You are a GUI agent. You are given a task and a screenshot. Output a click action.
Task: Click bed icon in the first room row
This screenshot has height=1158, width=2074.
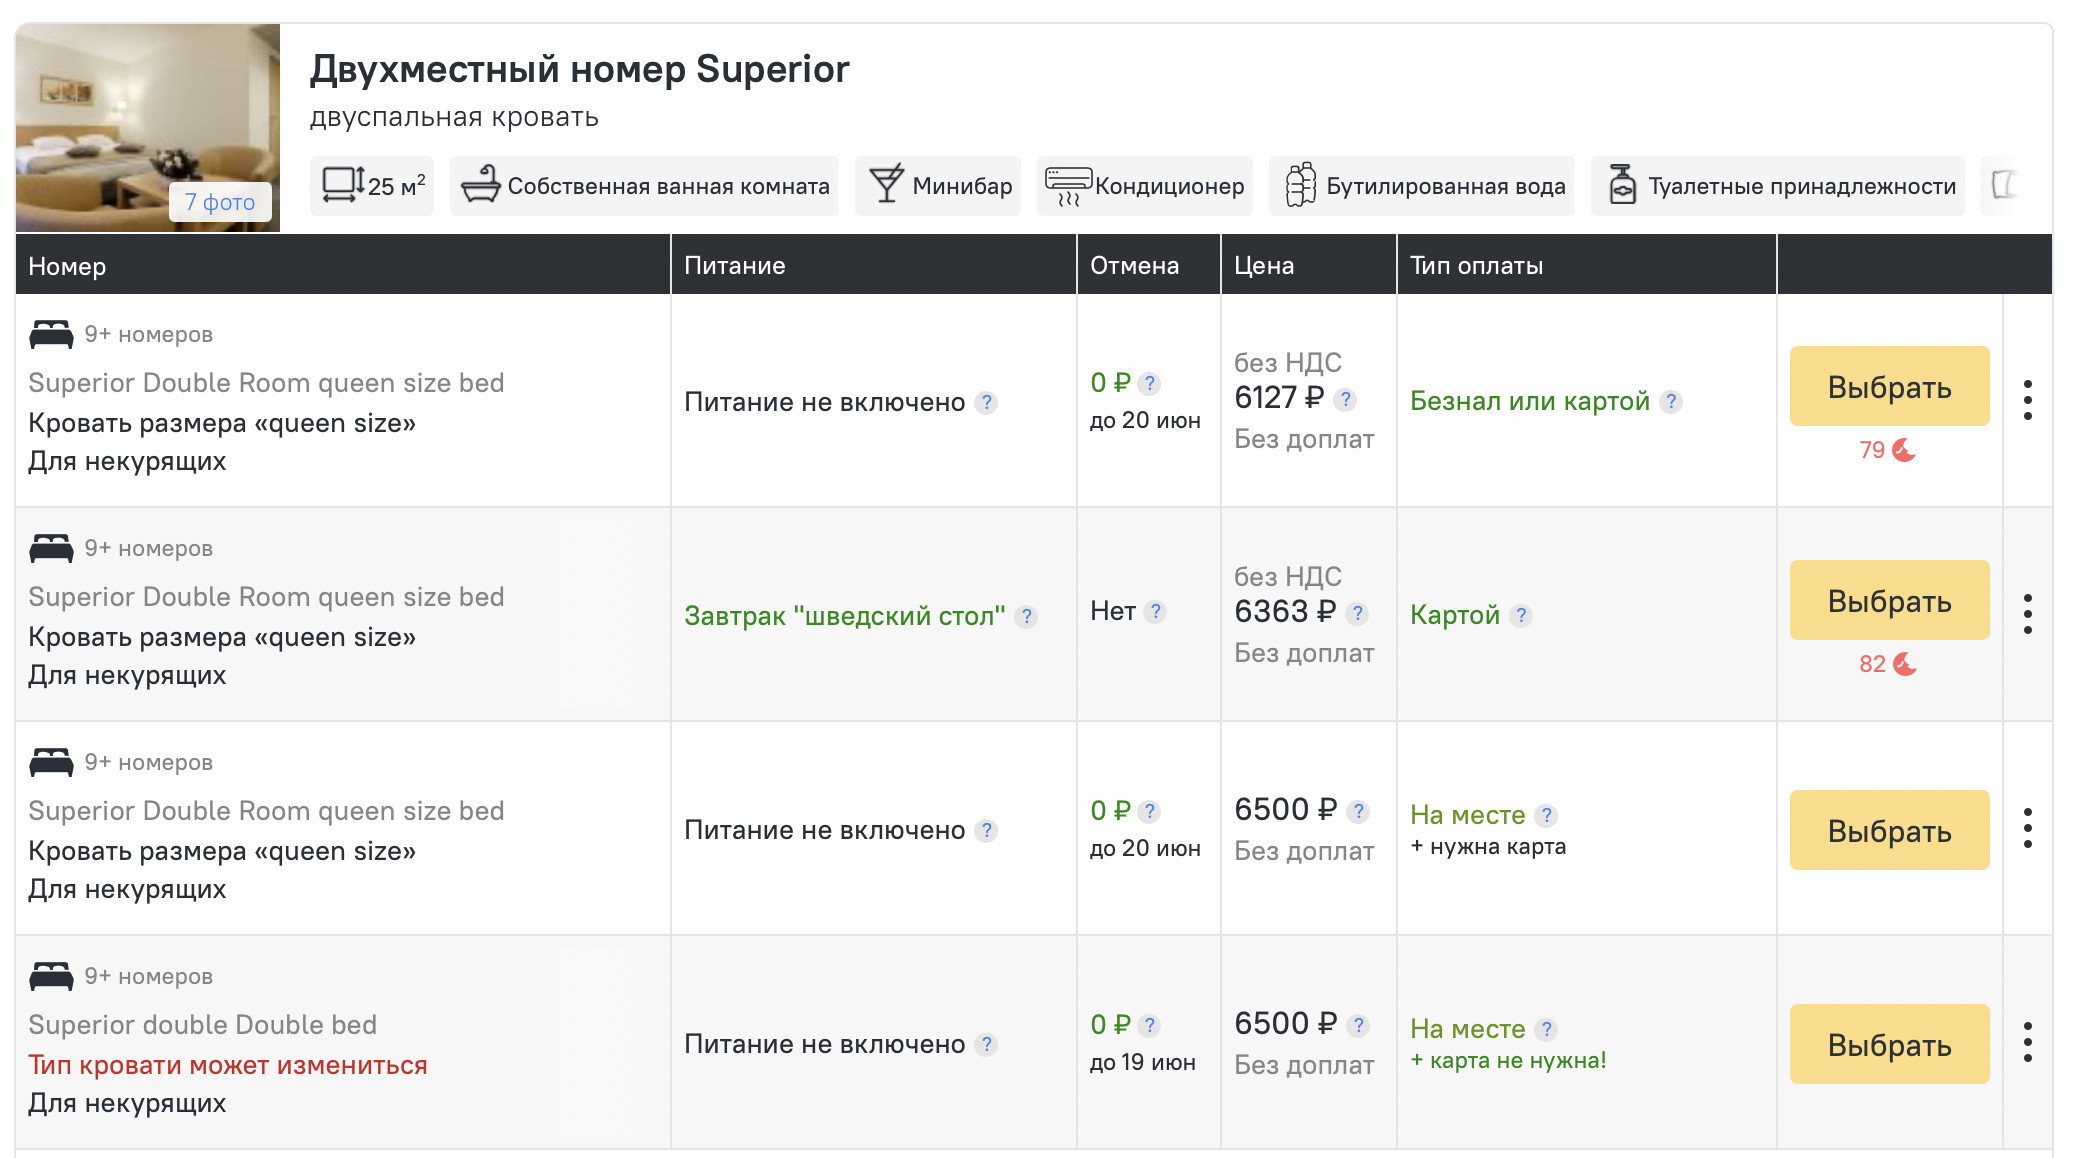[51, 334]
